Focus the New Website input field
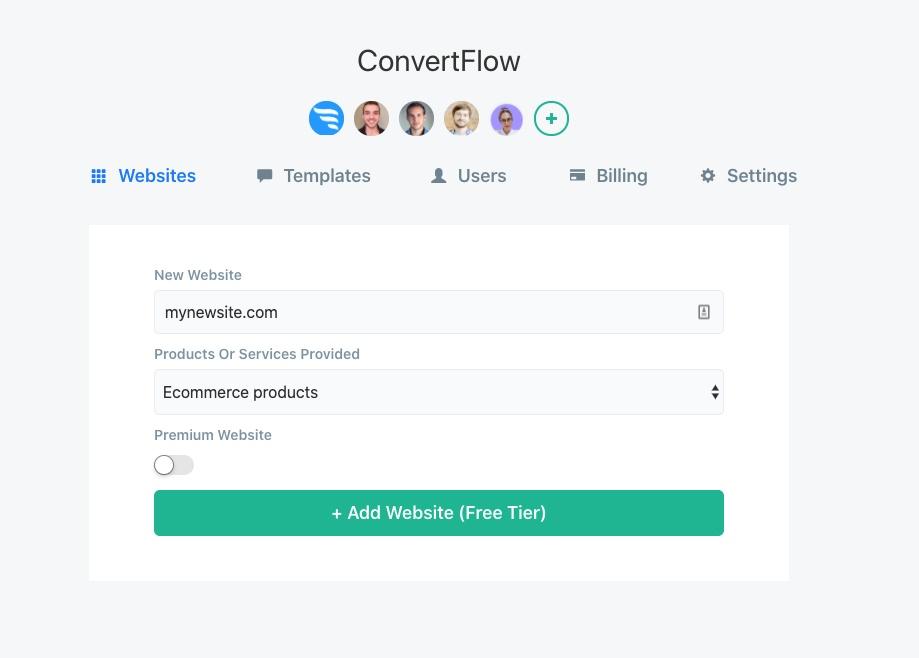The image size is (919, 658). 438,312
